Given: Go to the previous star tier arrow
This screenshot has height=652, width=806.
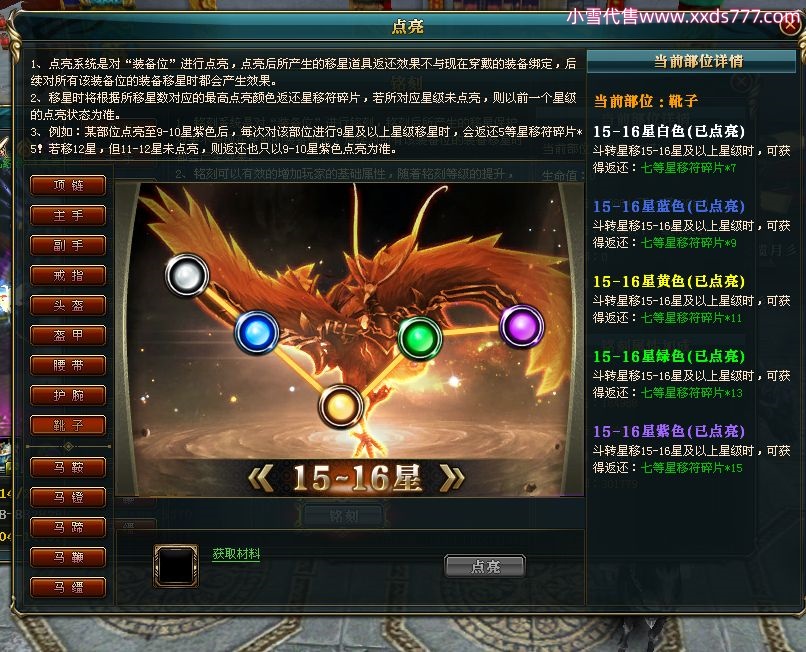Looking at the screenshot, I should coord(261,478).
